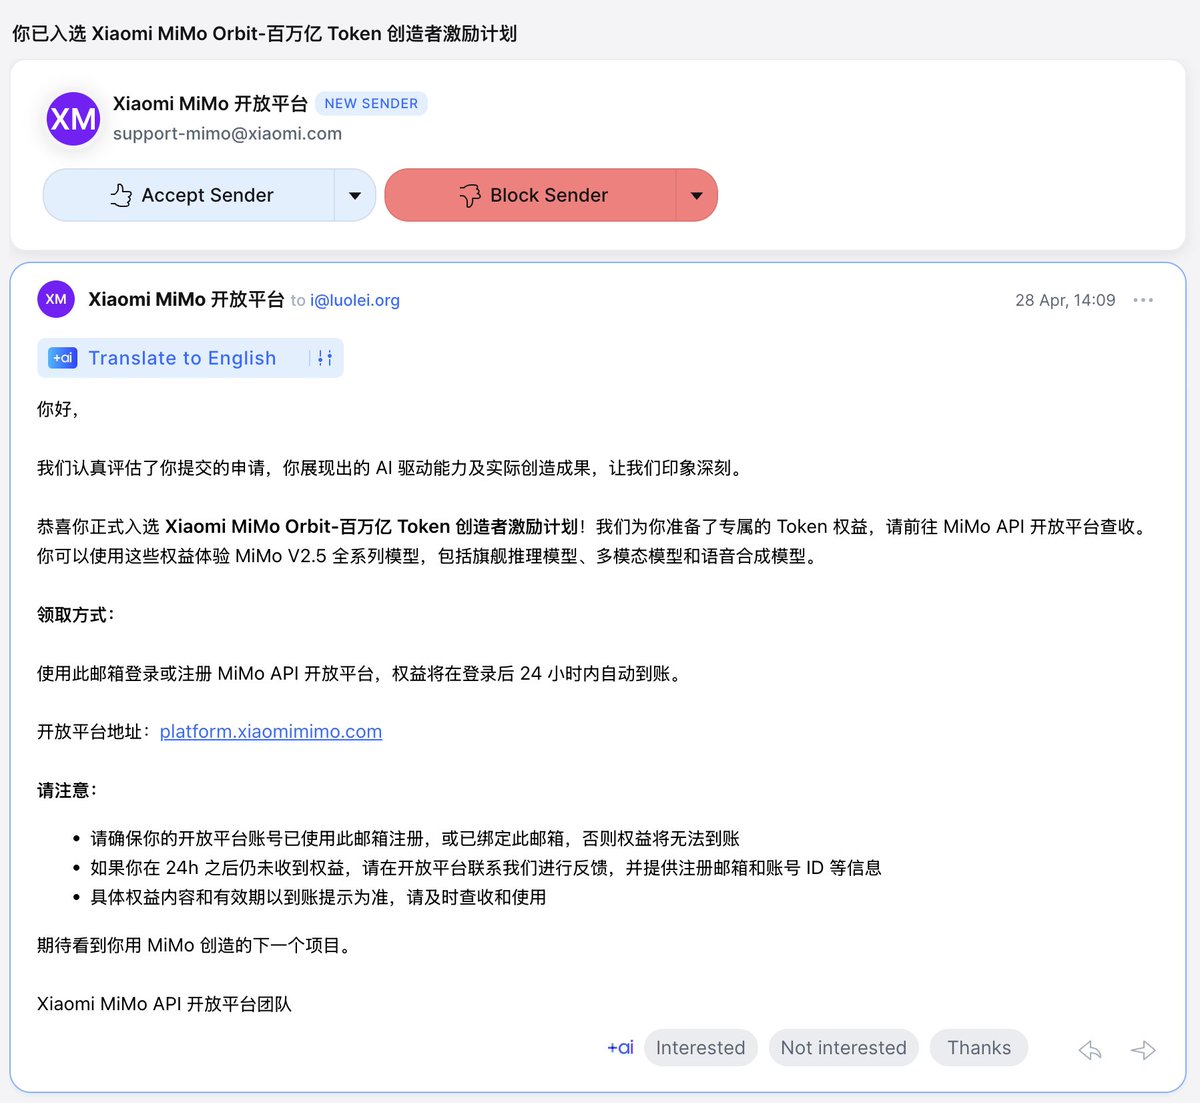The width and height of the screenshot is (1200, 1103).
Task: Click the email subject line title
Action: 264,33
